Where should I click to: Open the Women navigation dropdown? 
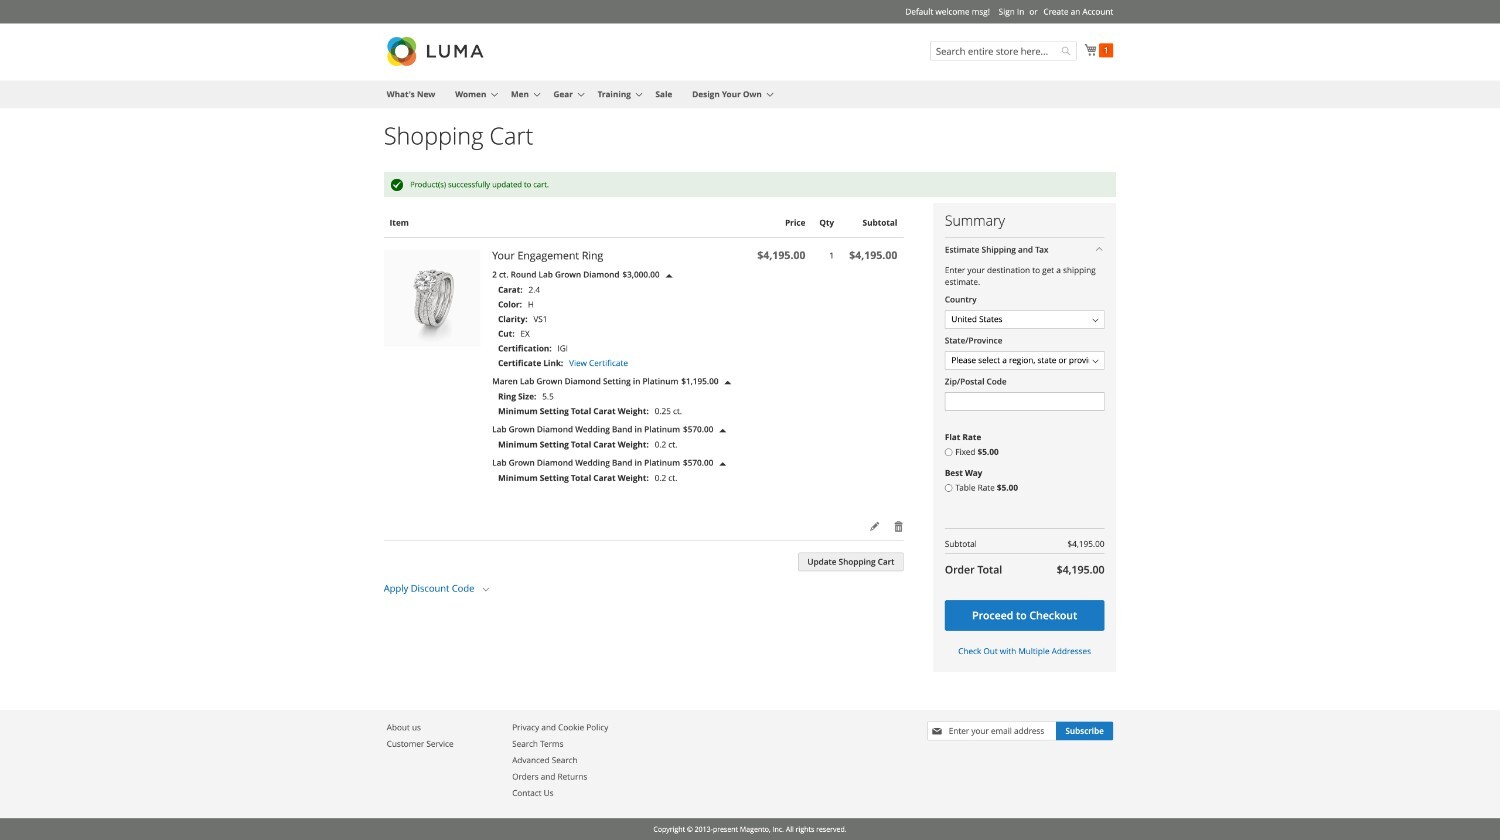[x=470, y=94]
